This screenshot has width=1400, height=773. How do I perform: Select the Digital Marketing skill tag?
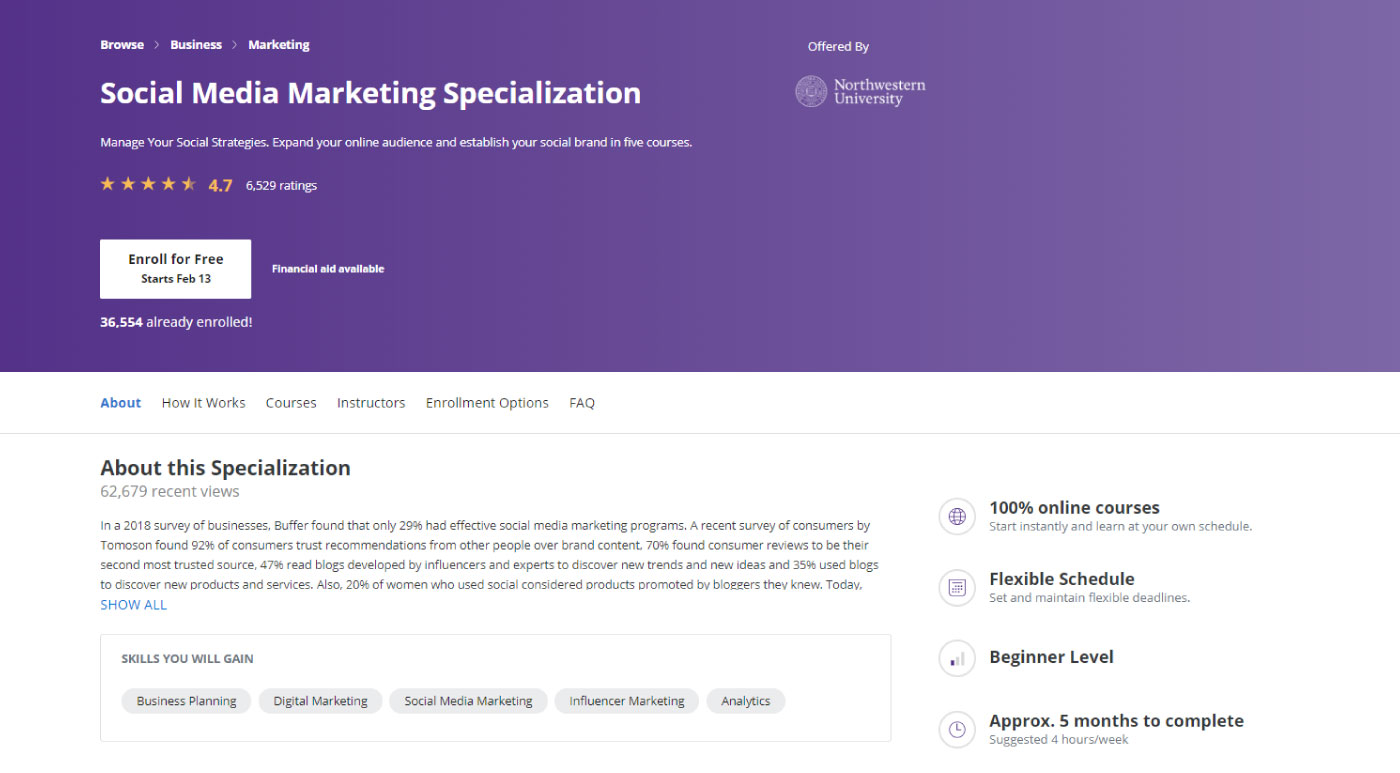tap(320, 701)
